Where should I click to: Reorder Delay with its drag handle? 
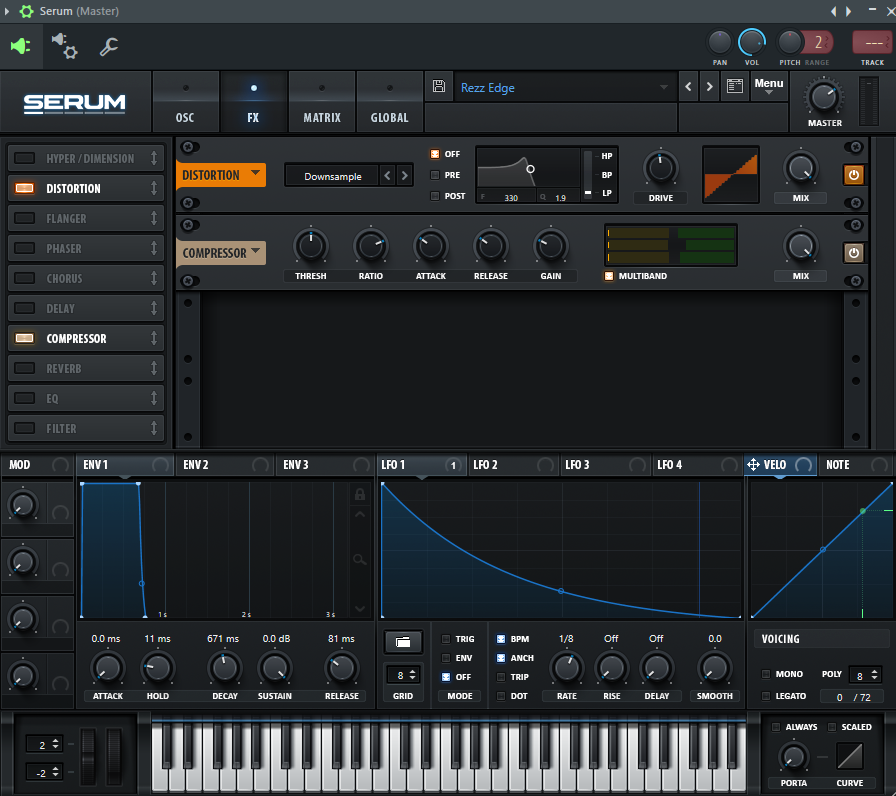click(x=154, y=308)
